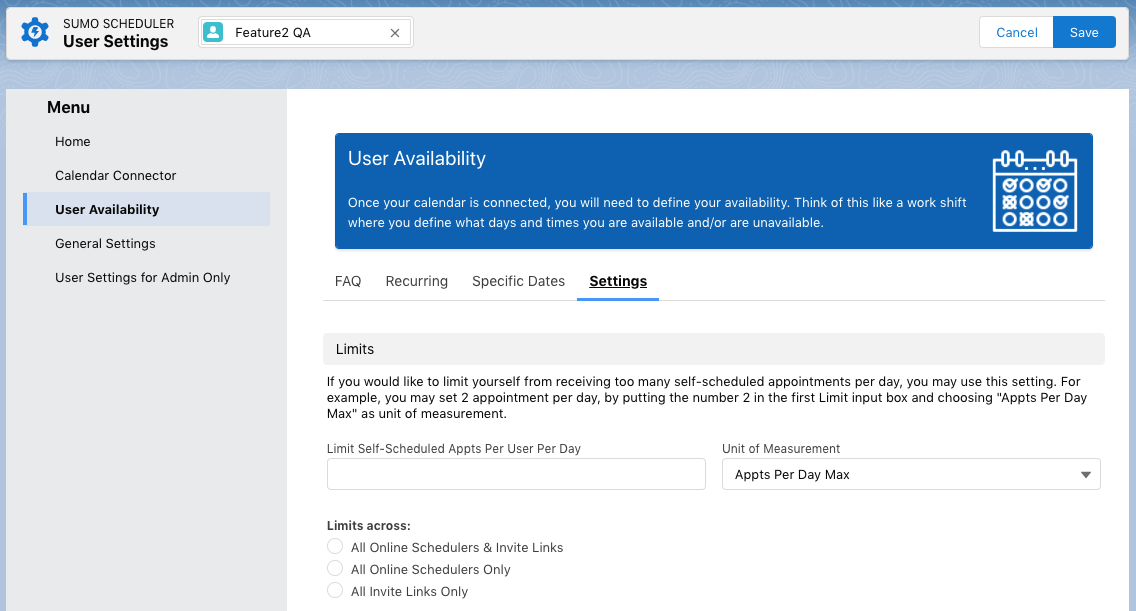Open User Settings for Admin Only

coord(143,277)
